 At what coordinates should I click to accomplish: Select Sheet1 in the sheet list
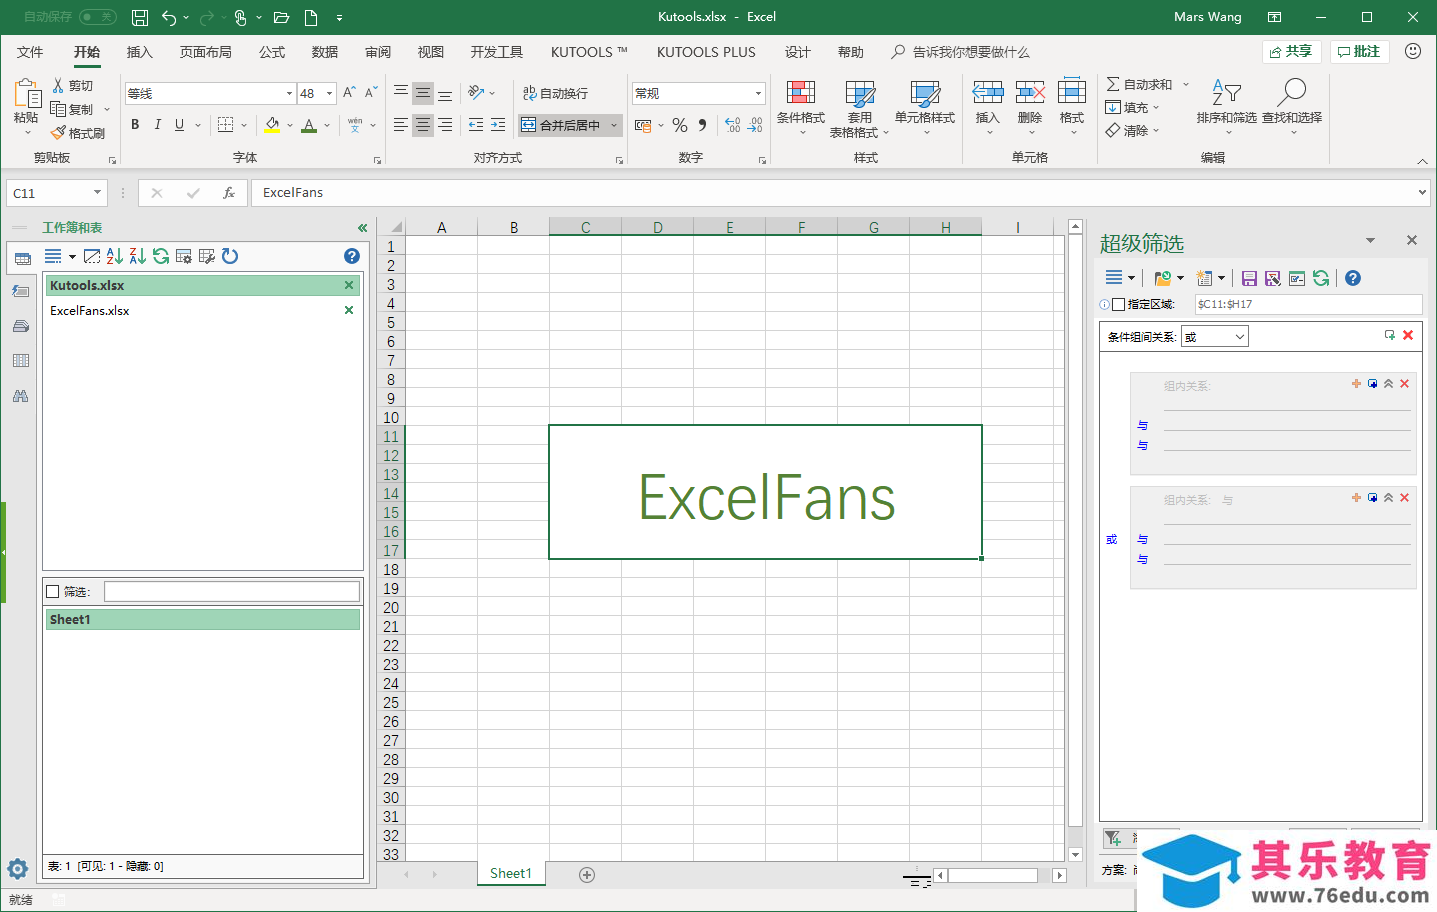click(x=203, y=620)
